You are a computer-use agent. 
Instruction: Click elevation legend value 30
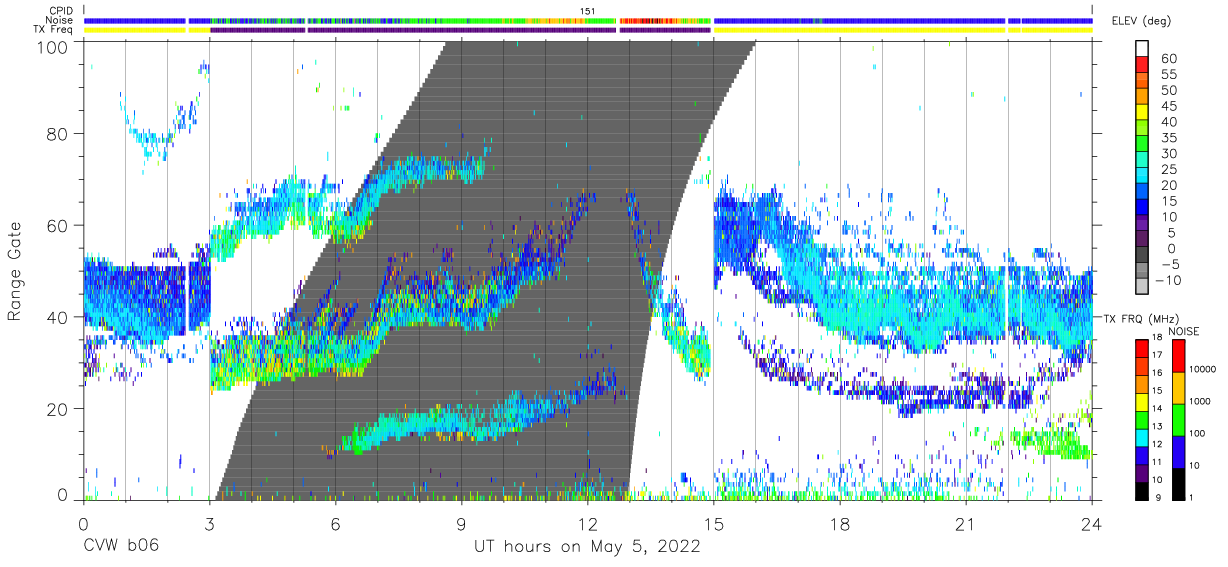[1168, 153]
